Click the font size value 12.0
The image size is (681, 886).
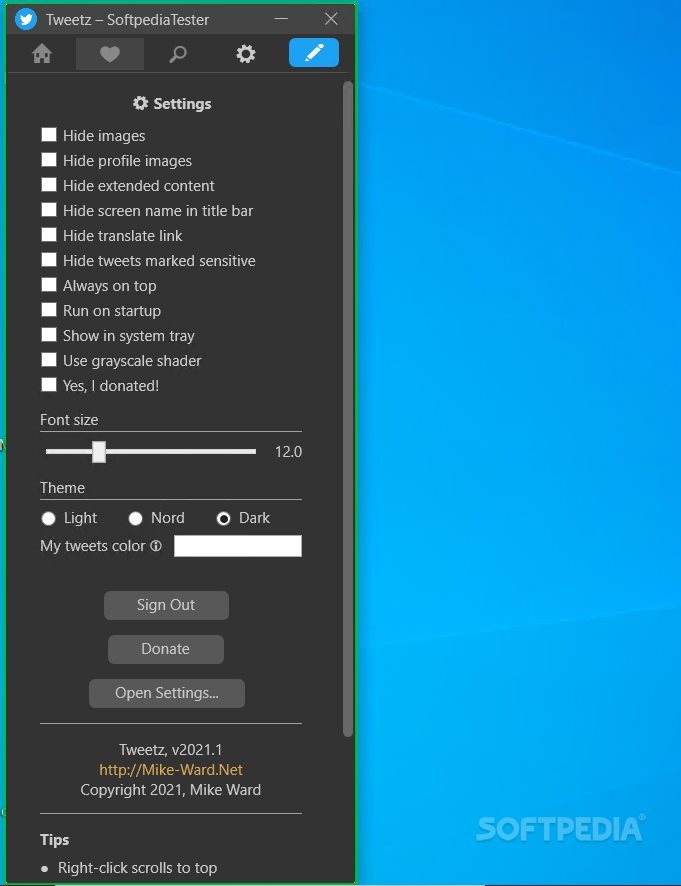coord(288,452)
